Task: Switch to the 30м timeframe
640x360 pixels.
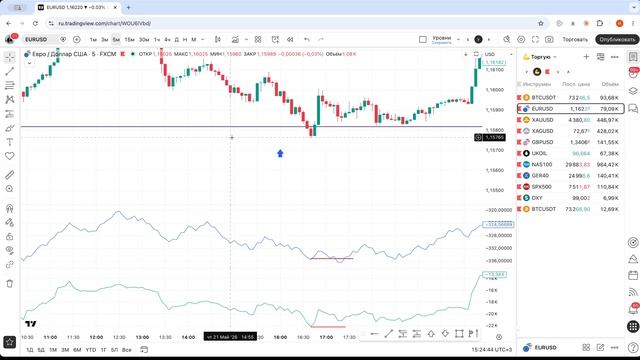Action: pos(144,40)
